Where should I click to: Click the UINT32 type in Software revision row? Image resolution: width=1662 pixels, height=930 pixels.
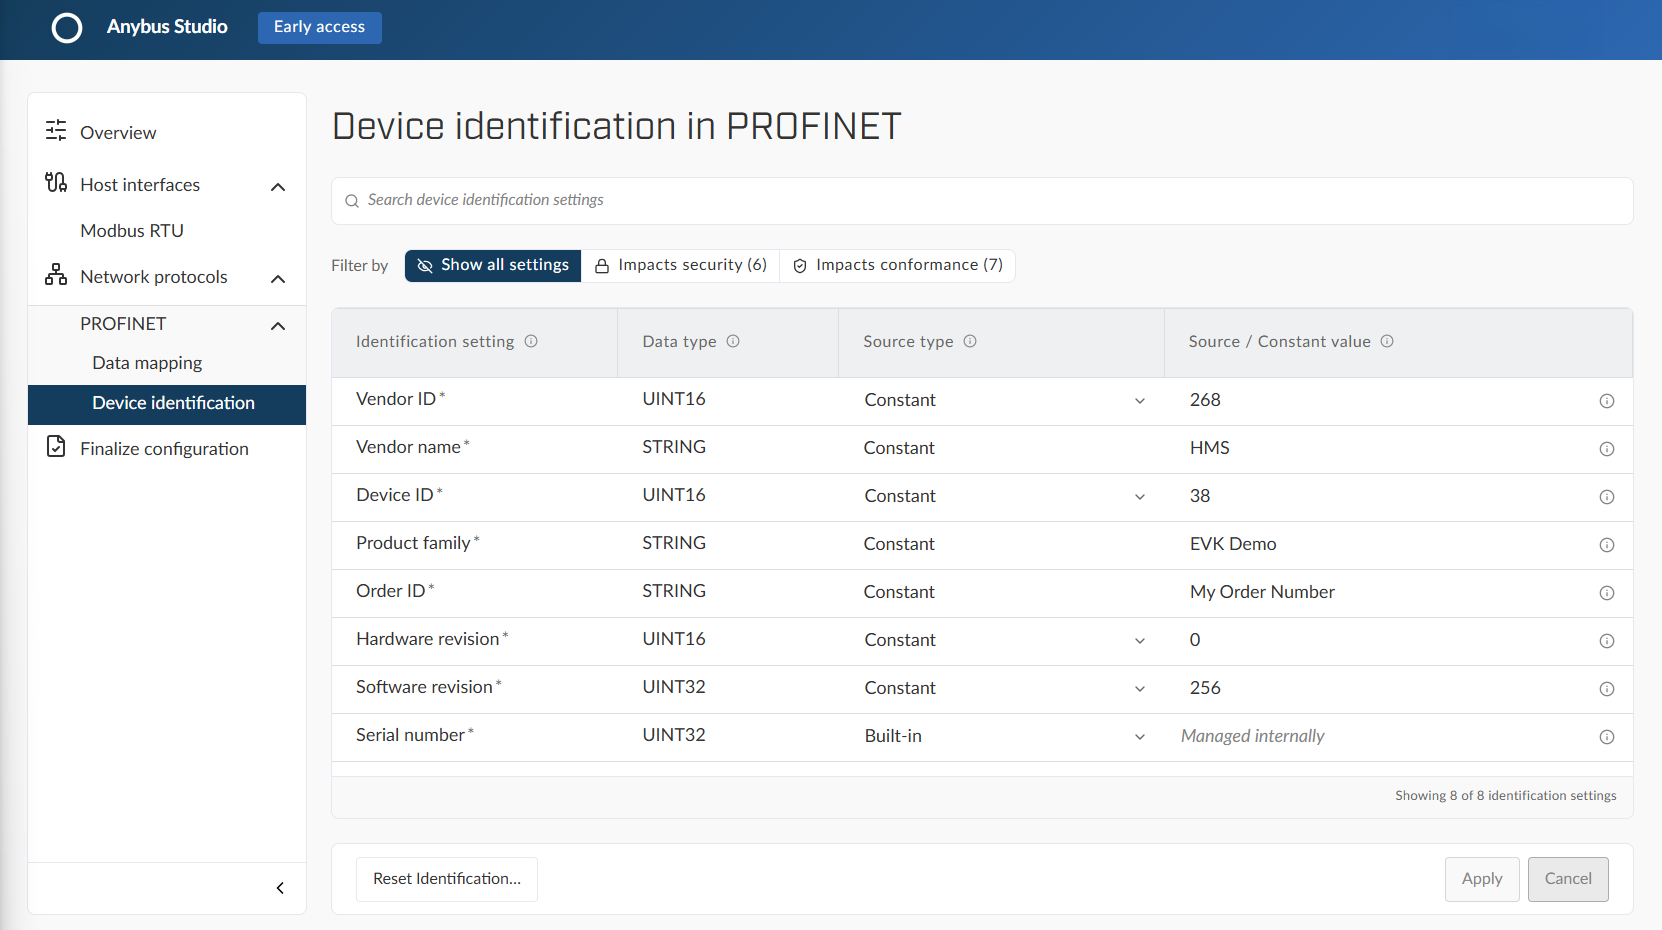pyautogui.click(x=674, y=687)
